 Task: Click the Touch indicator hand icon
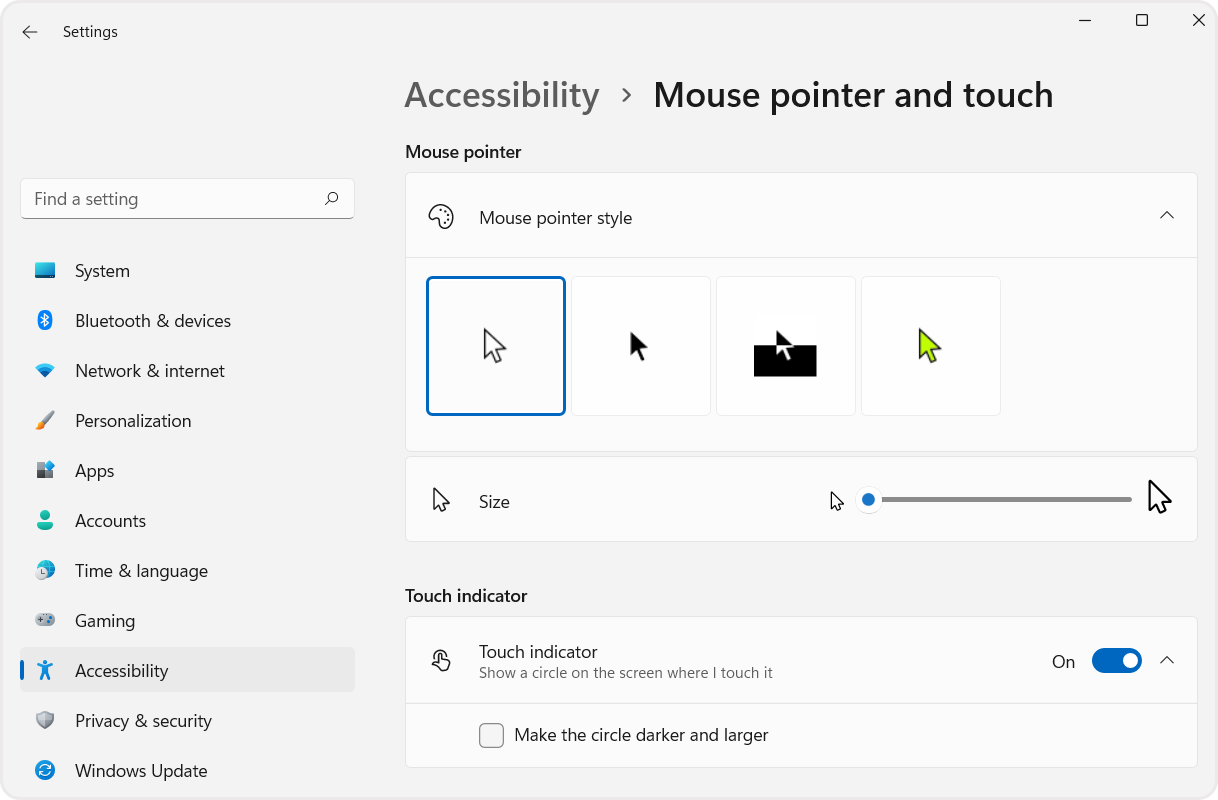point(440,660)
